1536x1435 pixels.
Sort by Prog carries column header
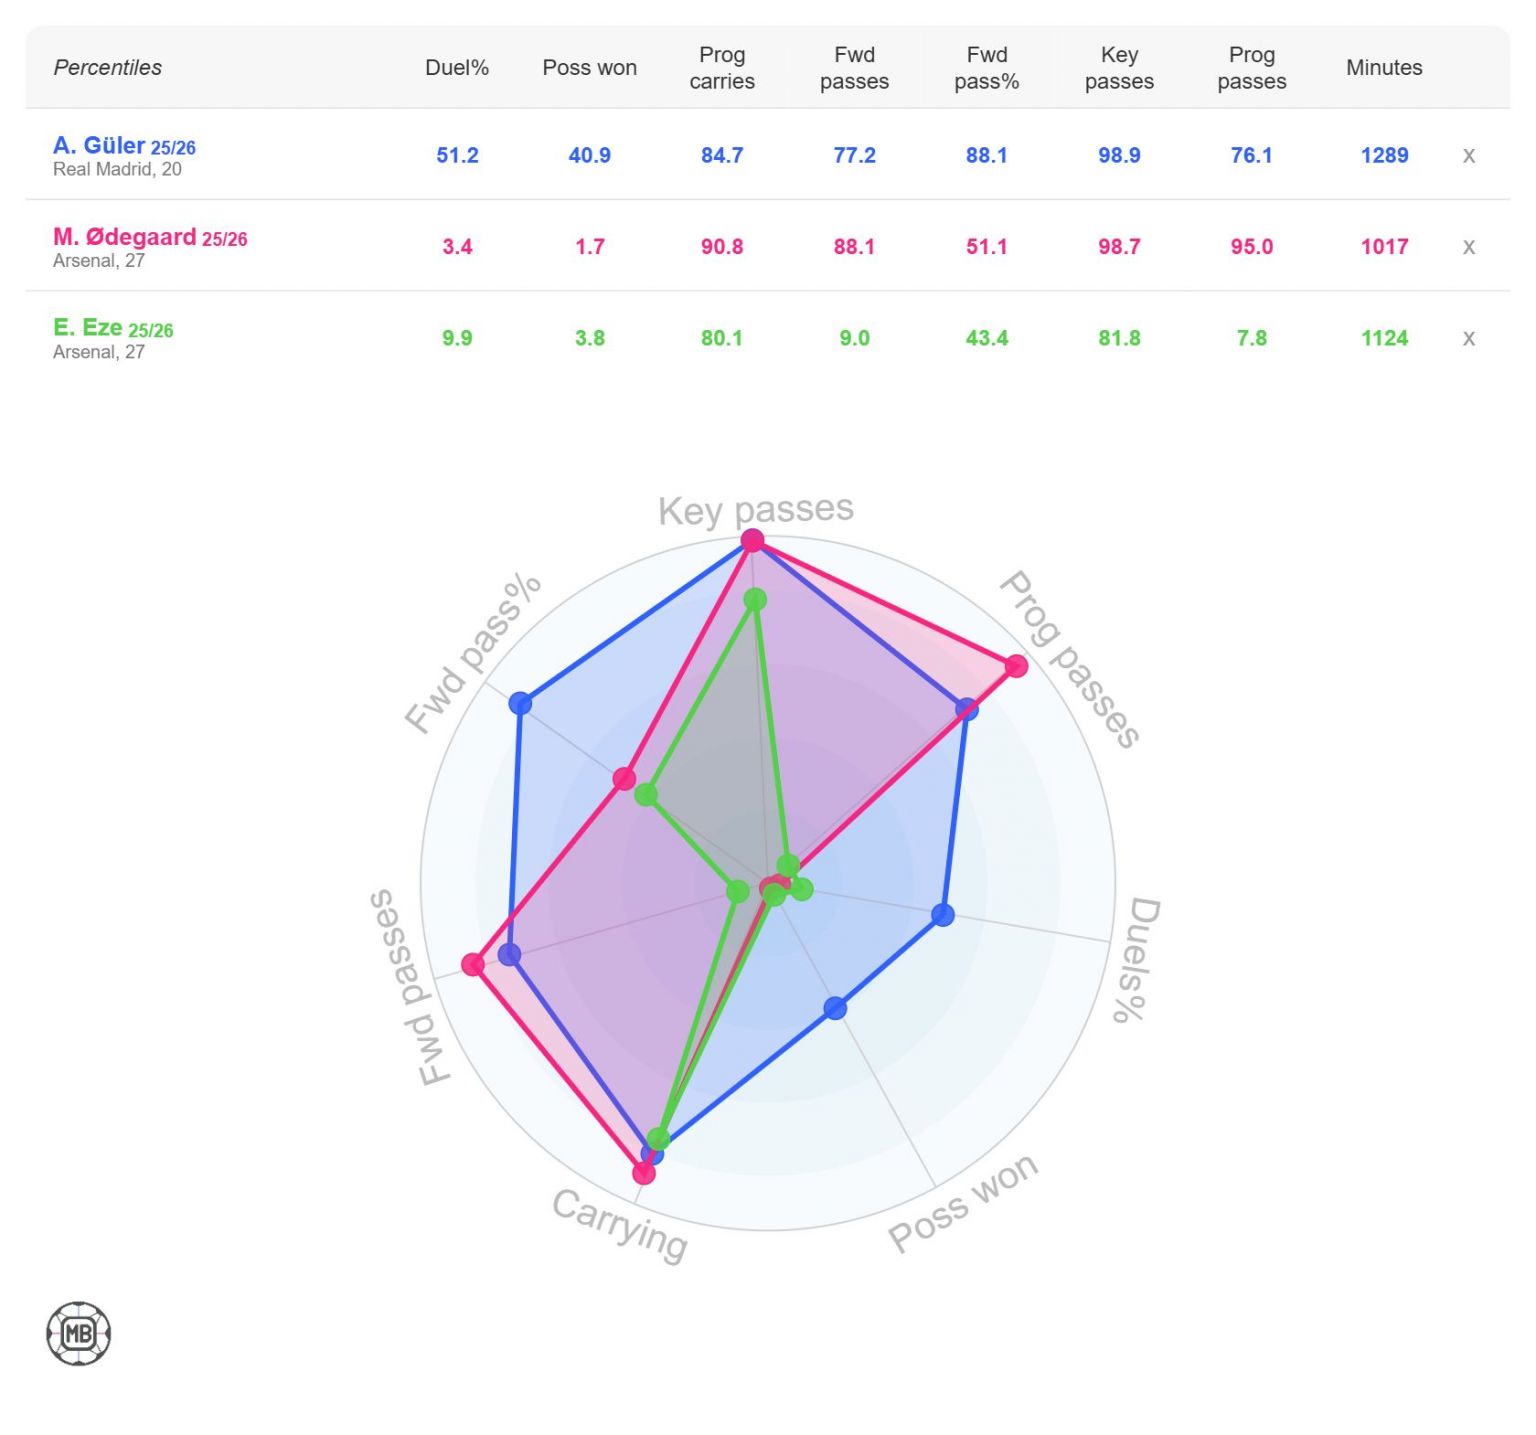[721, 68]
